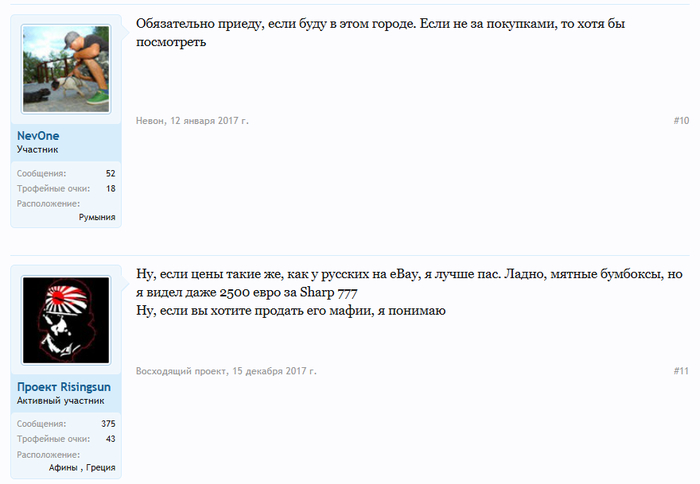The height and width of the screenshot is (484, 700).
Task: Open the Проект Risingsun username profile
Action: click(x=64, y=386)
